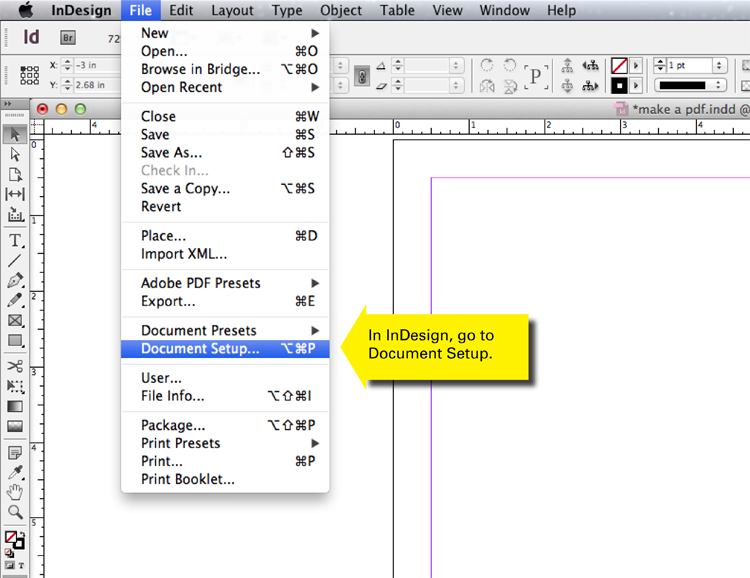Select the Gradient Feather tool

click(15, 426)
